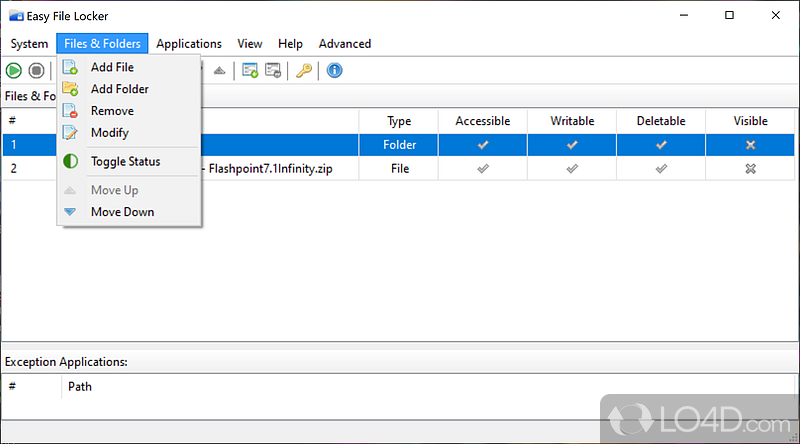Select the Flashpoint7.1Infinity.zip entry

tap(270, 169)
